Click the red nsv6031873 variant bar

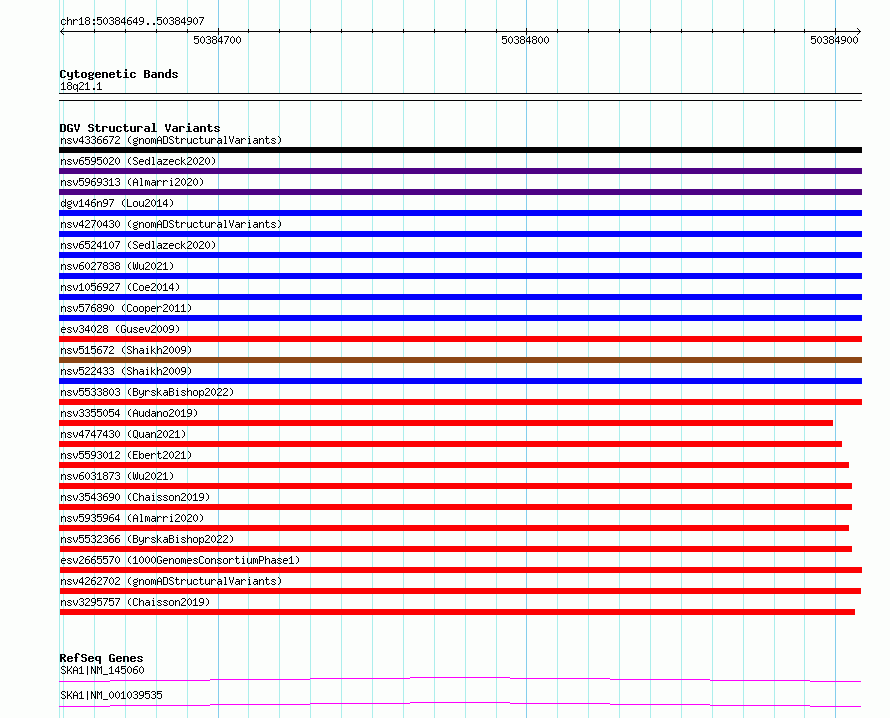pos(456,486)
